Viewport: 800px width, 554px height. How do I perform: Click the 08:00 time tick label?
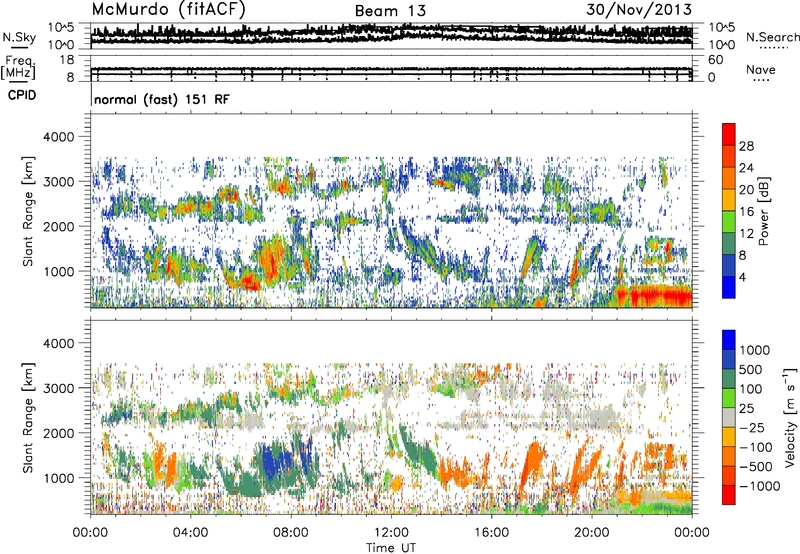click(x=291, y=533)
